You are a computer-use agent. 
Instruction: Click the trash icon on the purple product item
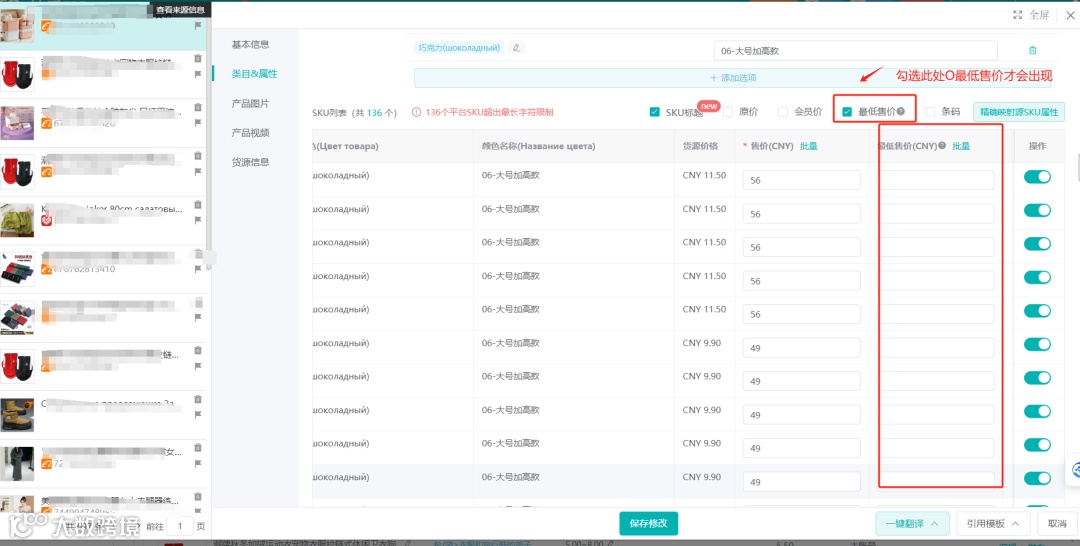click(x=198, y=107)
